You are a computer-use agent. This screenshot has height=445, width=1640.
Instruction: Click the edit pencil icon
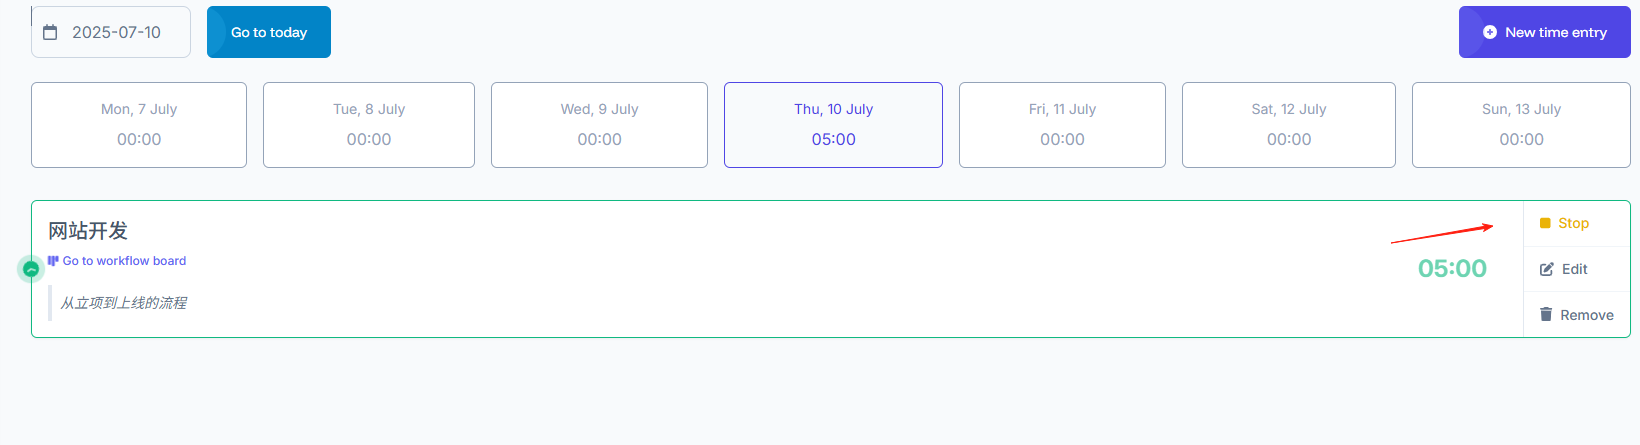[1547, 269]
